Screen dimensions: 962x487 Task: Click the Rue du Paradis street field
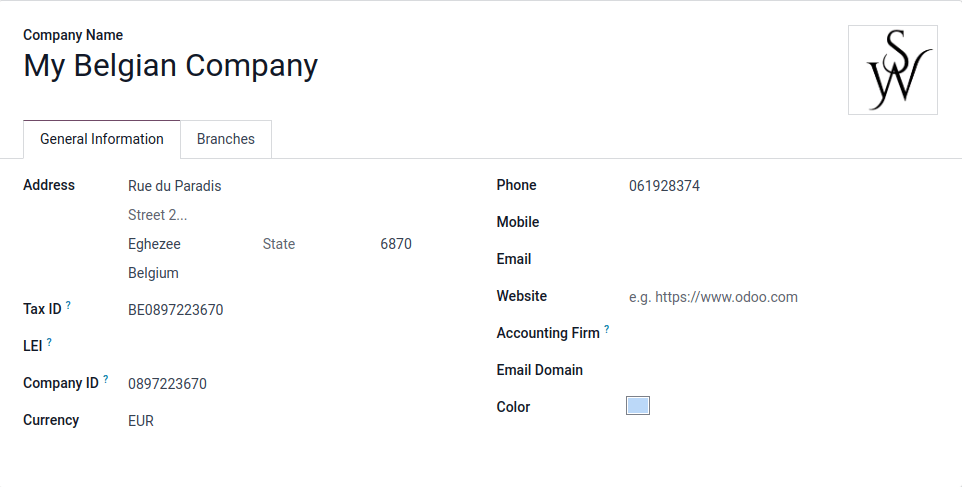(270, 186)
